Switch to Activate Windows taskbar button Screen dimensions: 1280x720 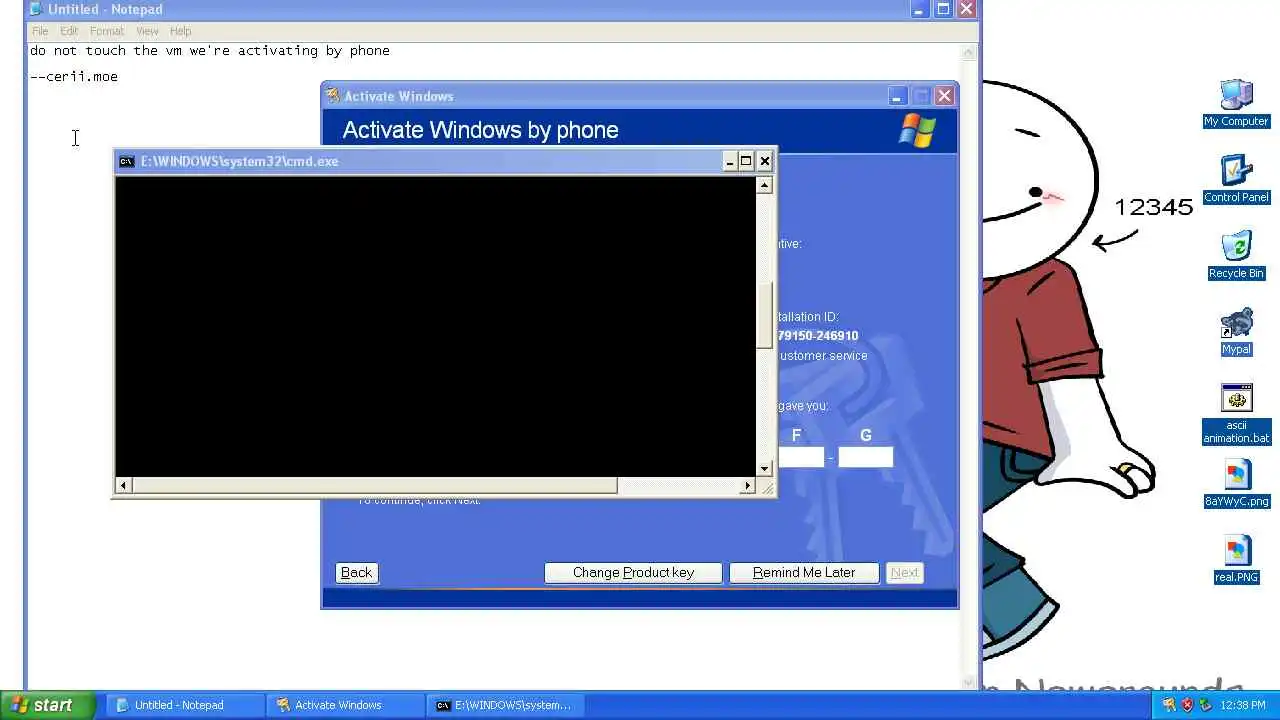(x=346, y=705)
